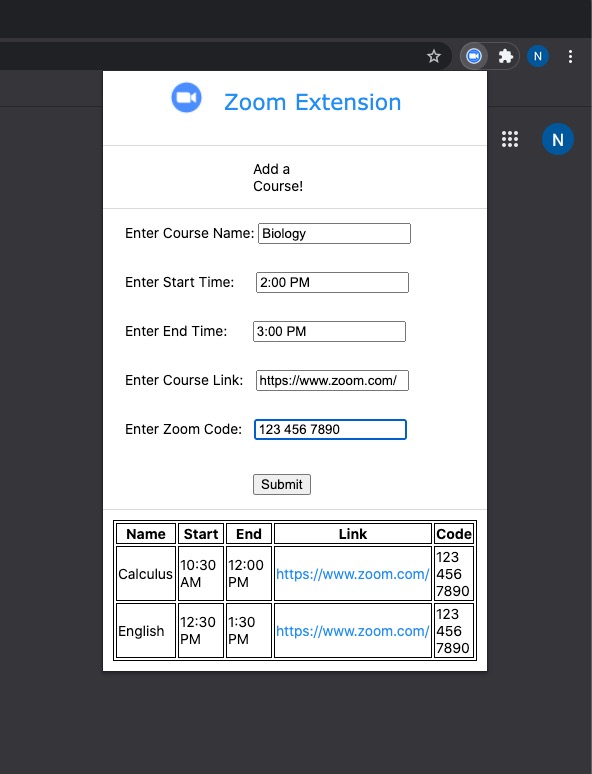Open the Zoom extension toolbar icon
The height and width of the screenshot is (774, 592).
(x=474, y=56)
